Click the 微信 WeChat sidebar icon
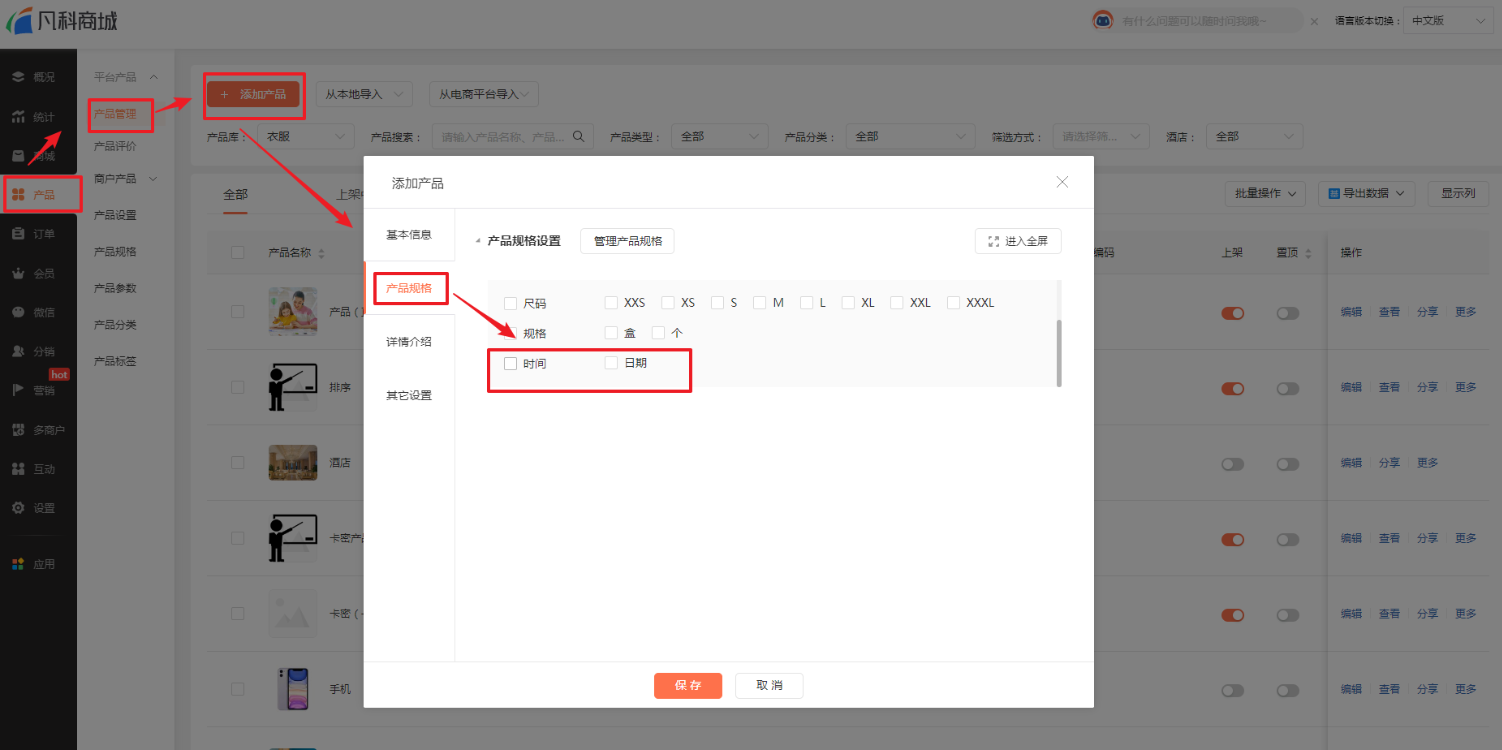The width and height of the screenshot is (1502, 750). pos(18,312)
